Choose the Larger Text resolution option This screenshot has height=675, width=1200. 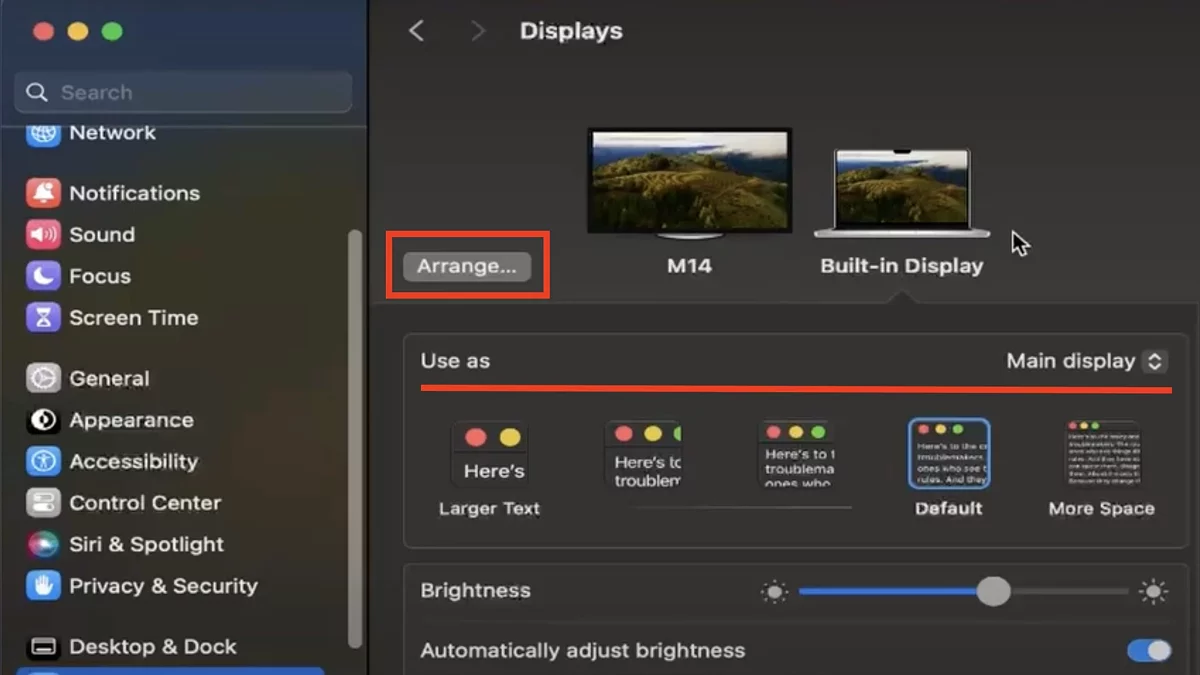point(489,470)
